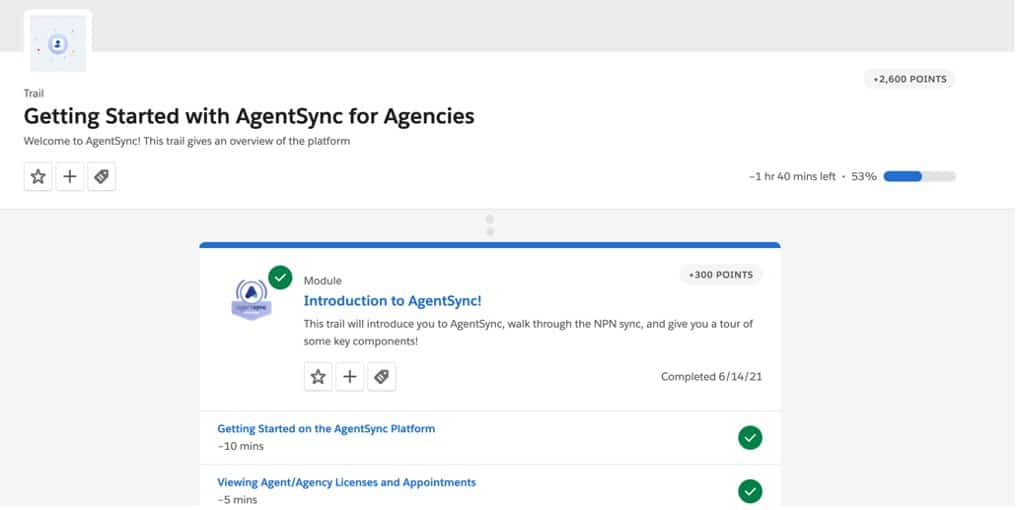This screenshot has height=510, width=1017.
Task: Click checkmark for Getting Started on AgentSync Platform
Action: [x=750, y=438]
